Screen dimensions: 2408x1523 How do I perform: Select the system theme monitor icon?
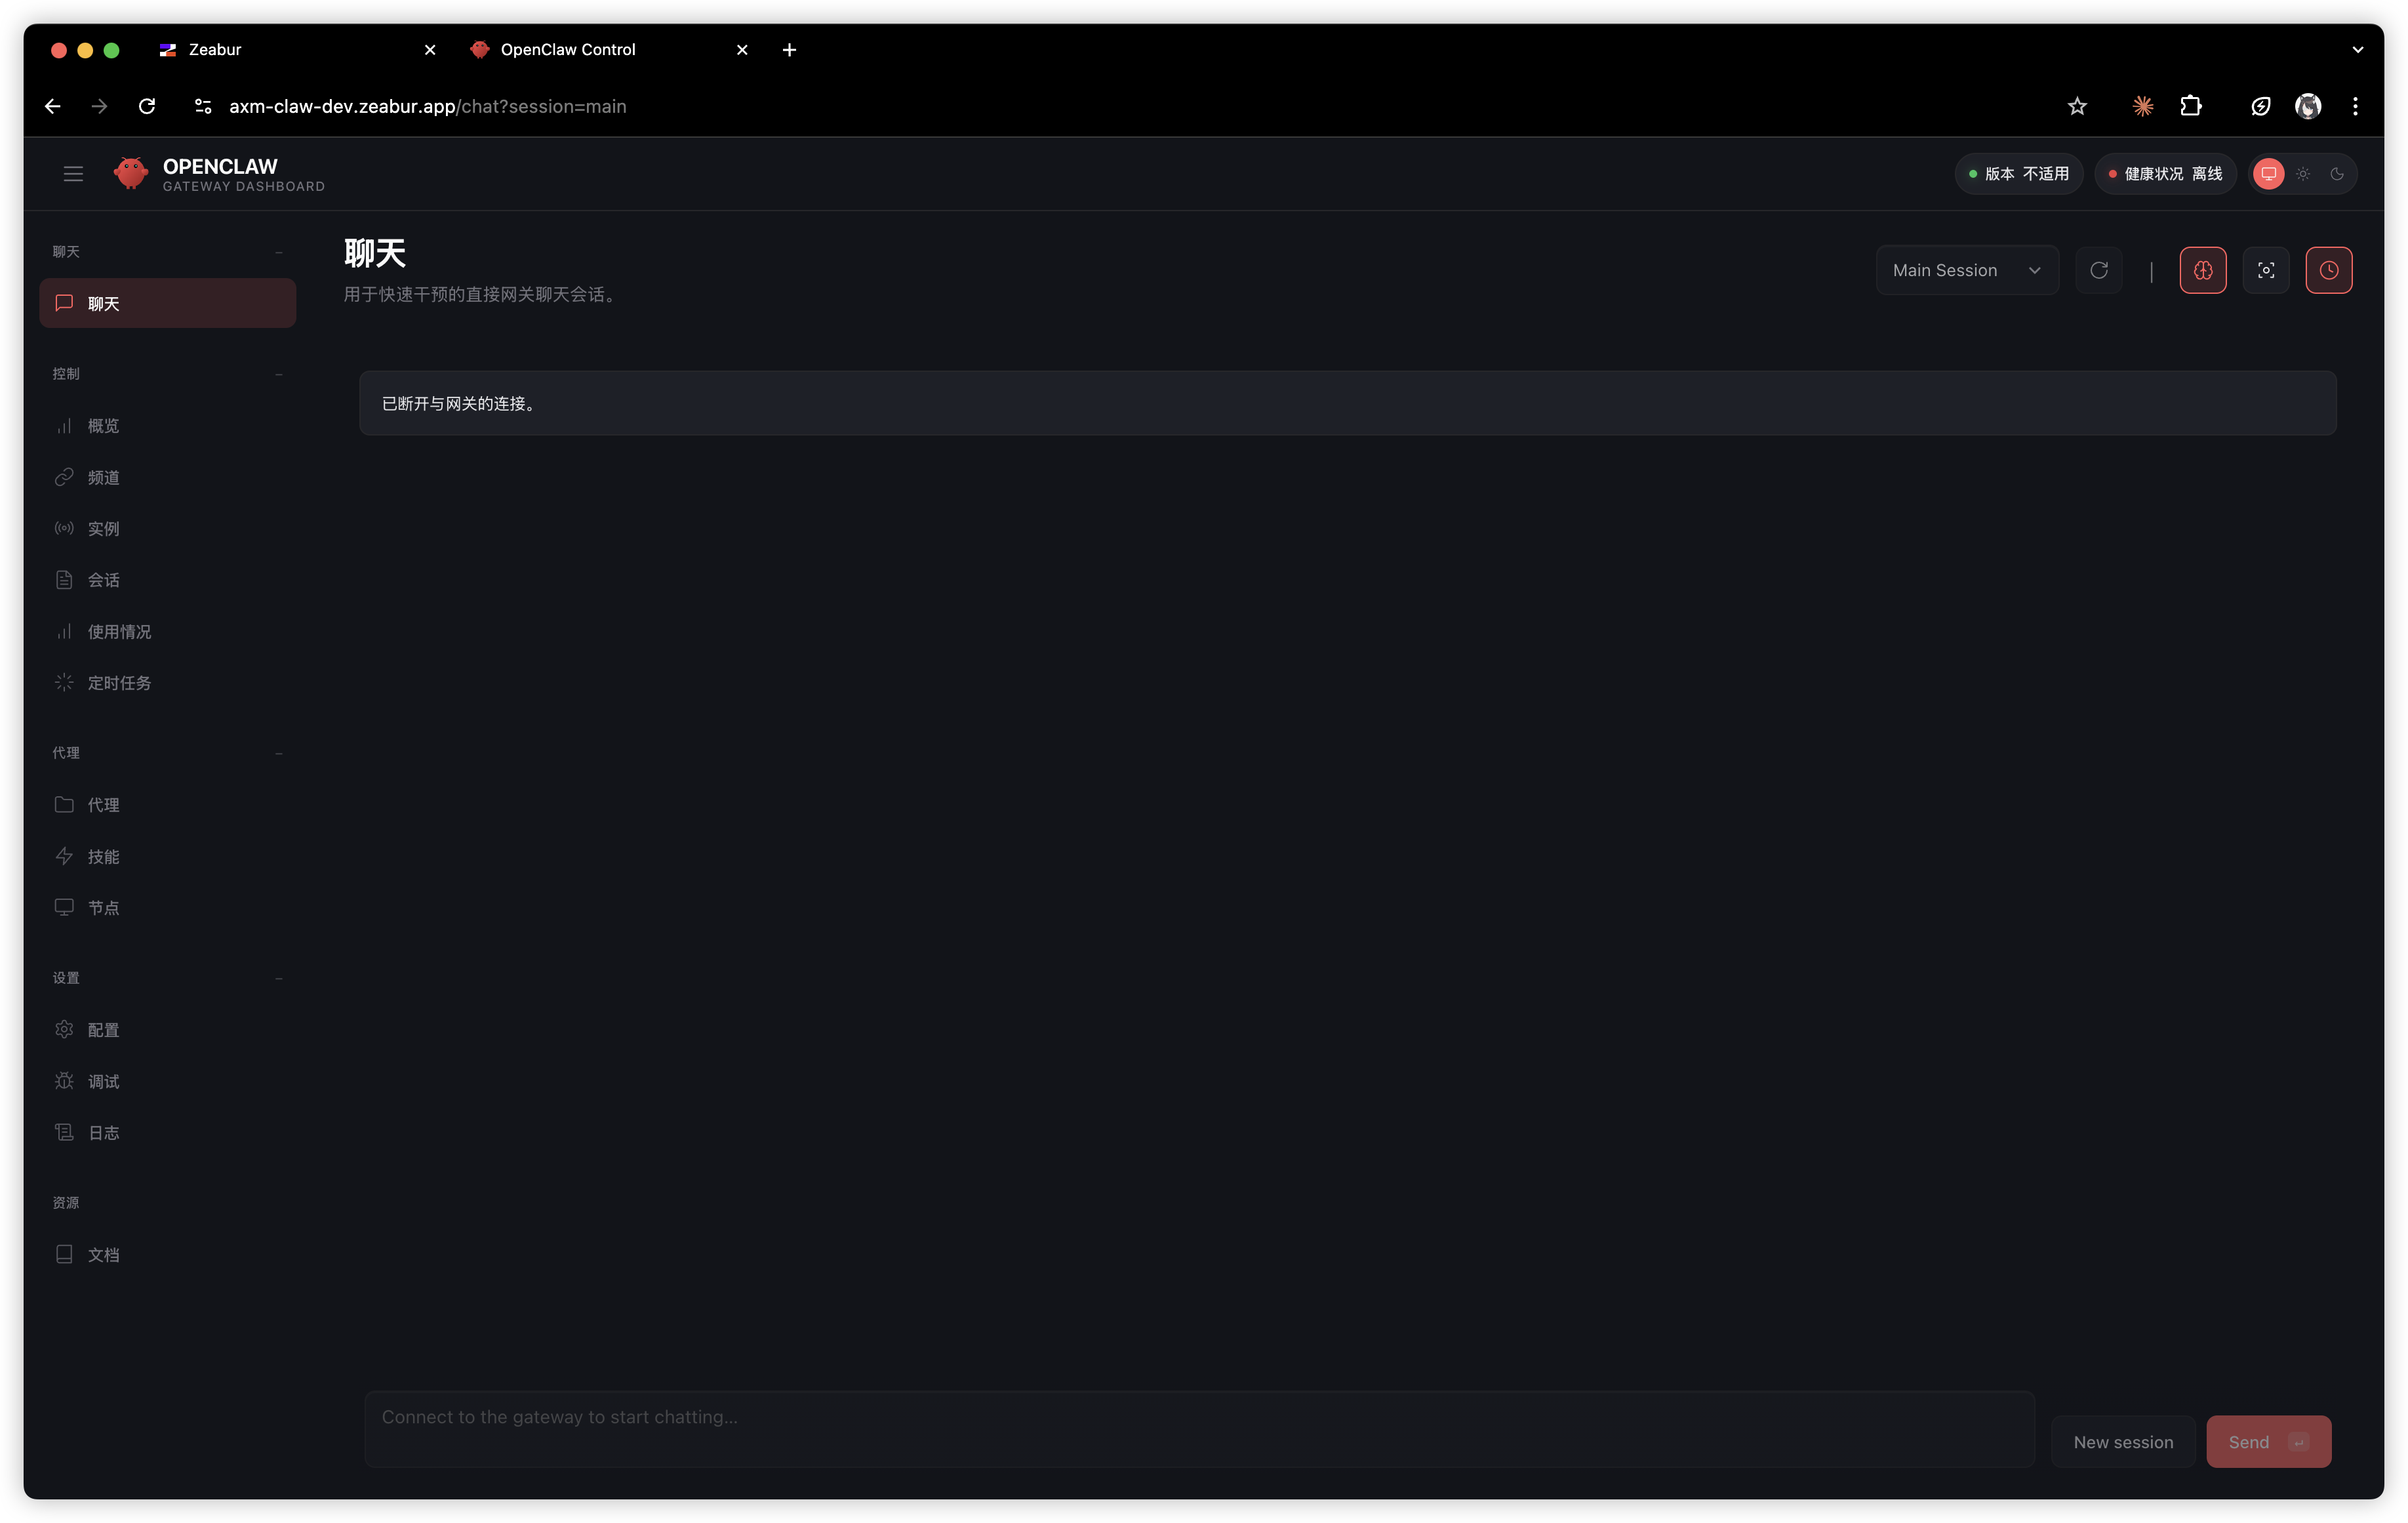pyautogui.click(x=2269, y=174)
